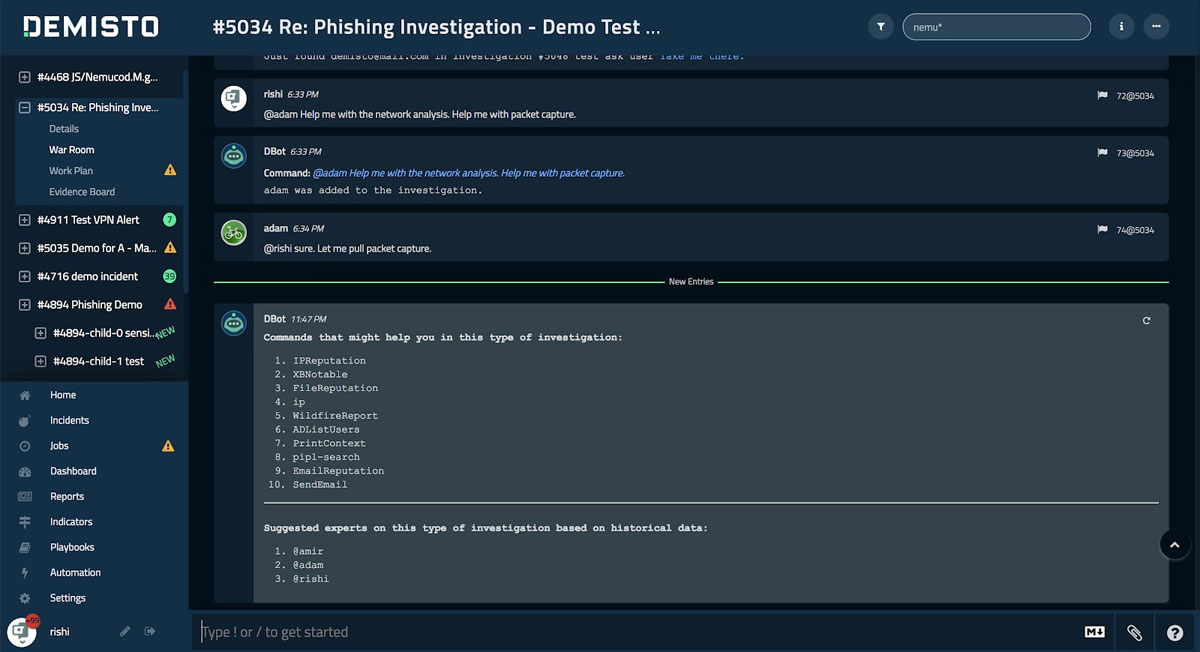
Task: Flag entry 74@5034
Action: (x=1102, y=230)
